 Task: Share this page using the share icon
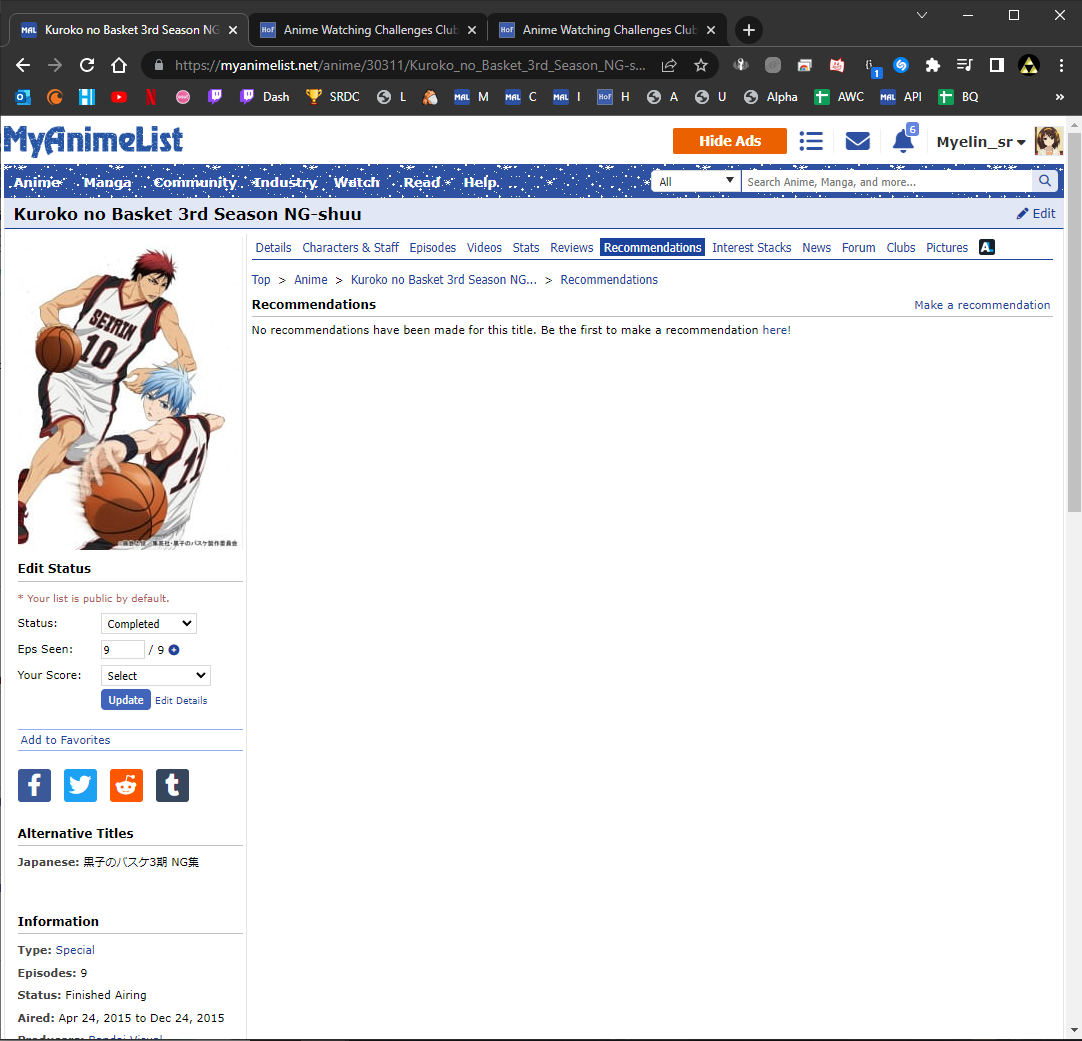669,65
